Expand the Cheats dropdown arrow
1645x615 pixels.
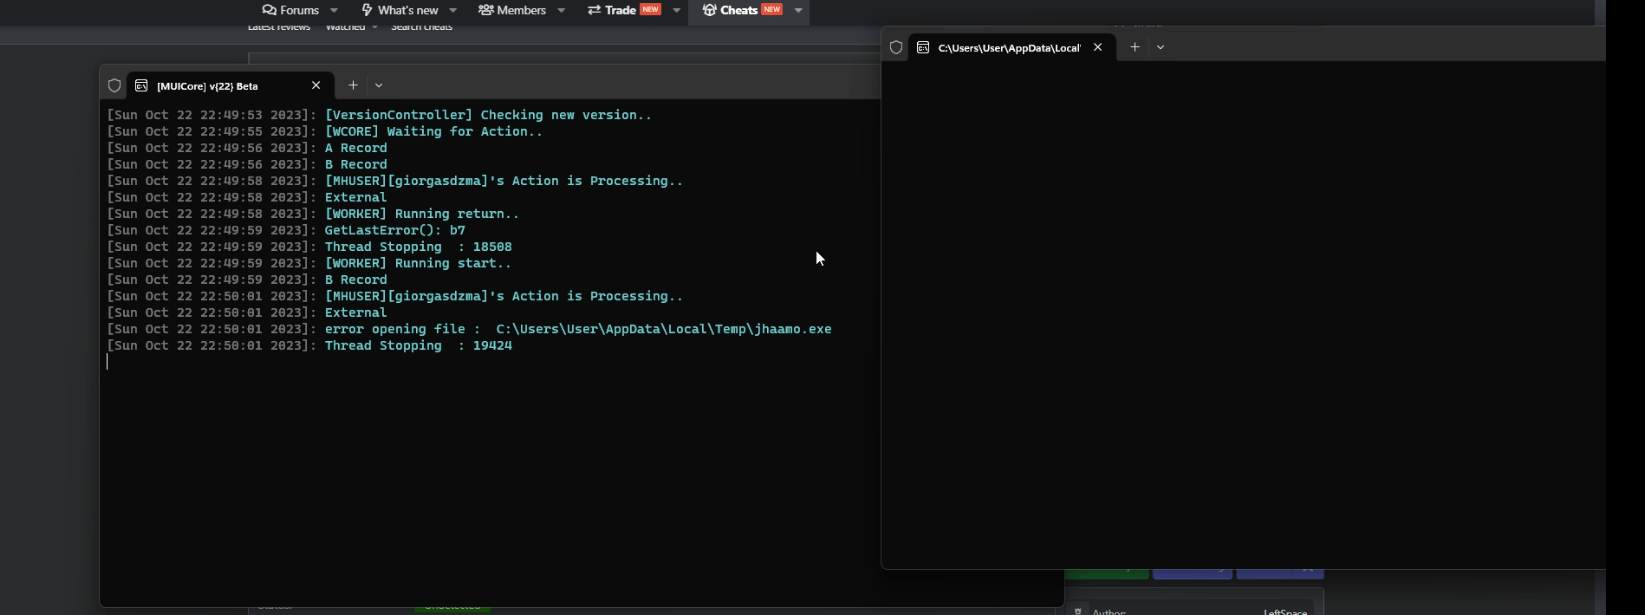798,10
